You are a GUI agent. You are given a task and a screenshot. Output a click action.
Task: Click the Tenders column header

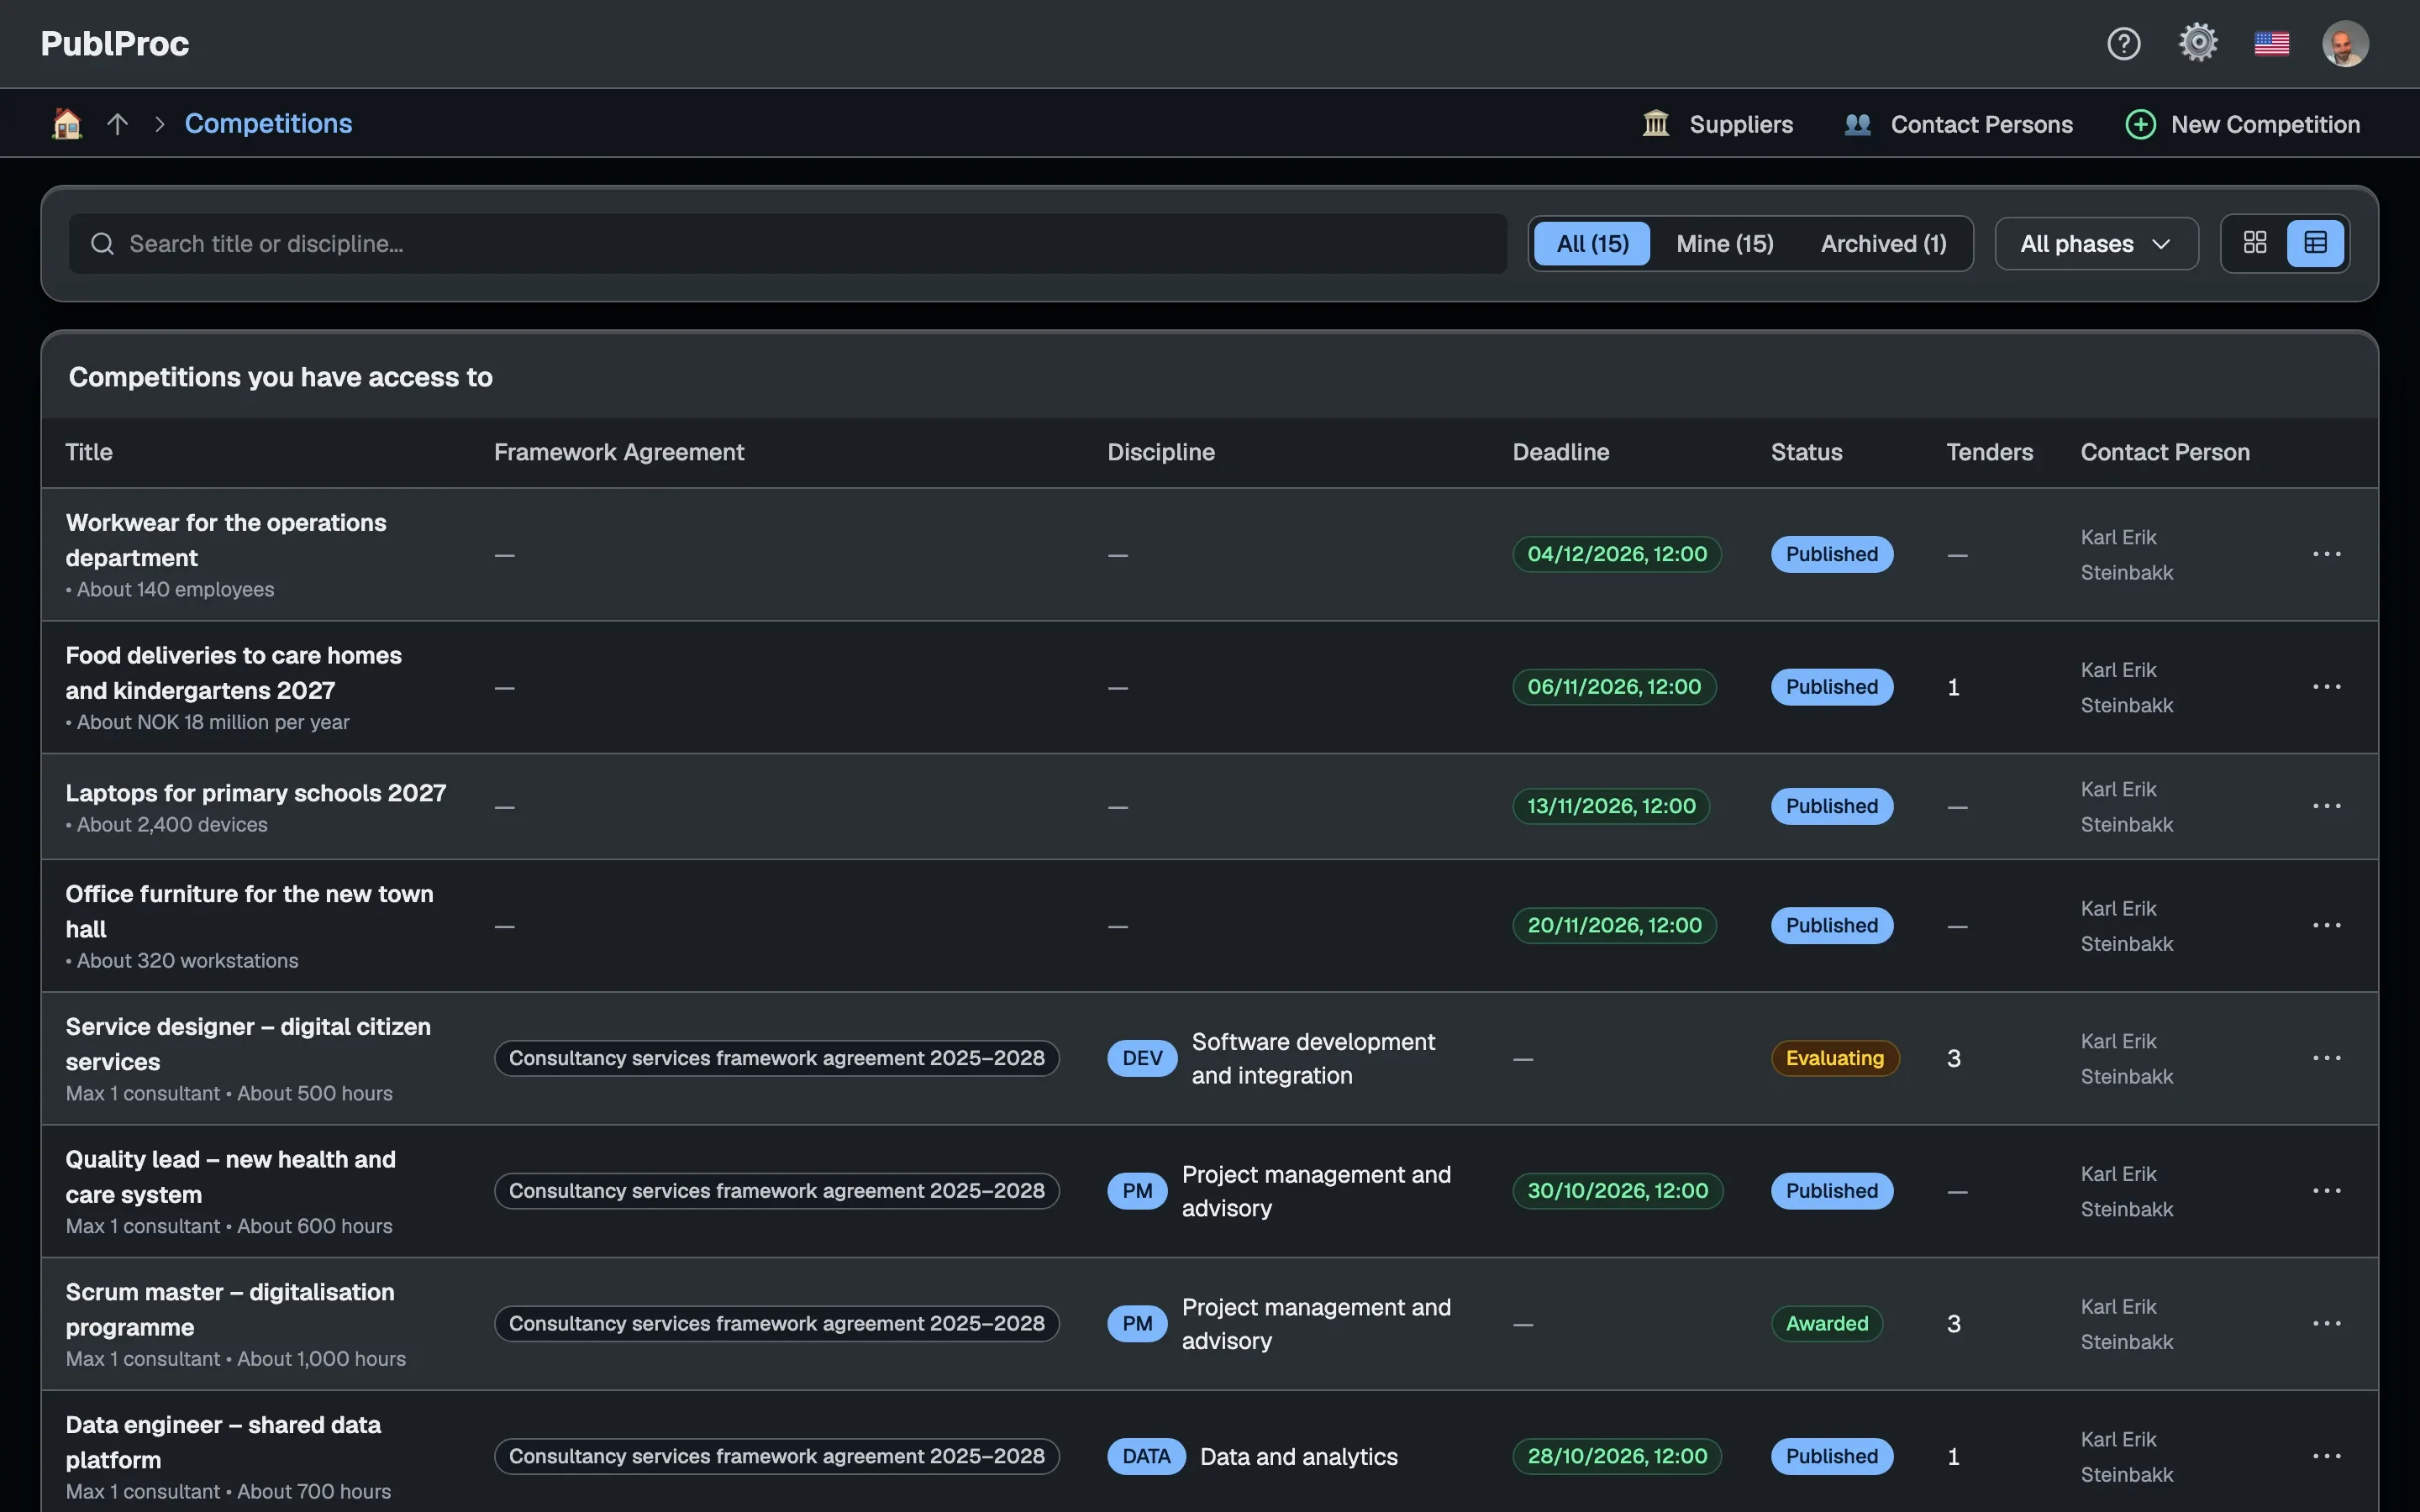(x=1989, y=452)
